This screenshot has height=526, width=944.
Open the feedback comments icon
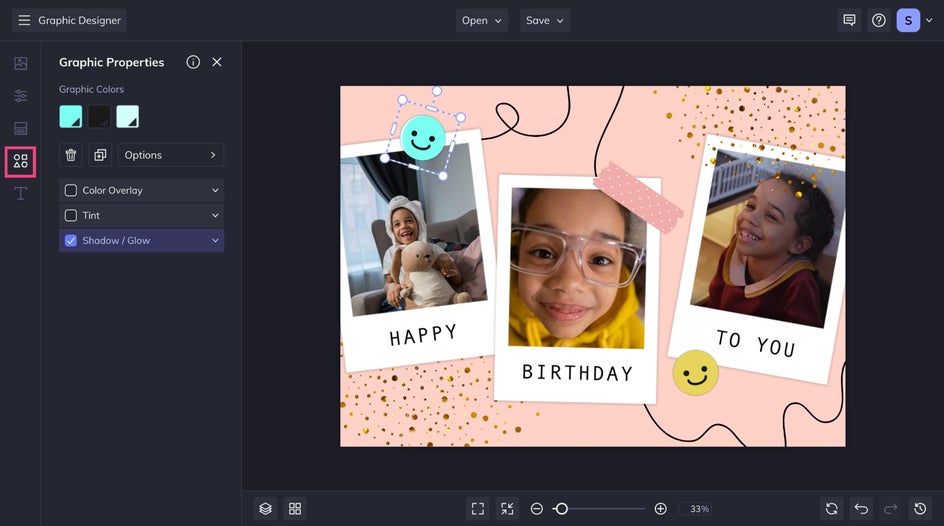(x=849, y=20)
